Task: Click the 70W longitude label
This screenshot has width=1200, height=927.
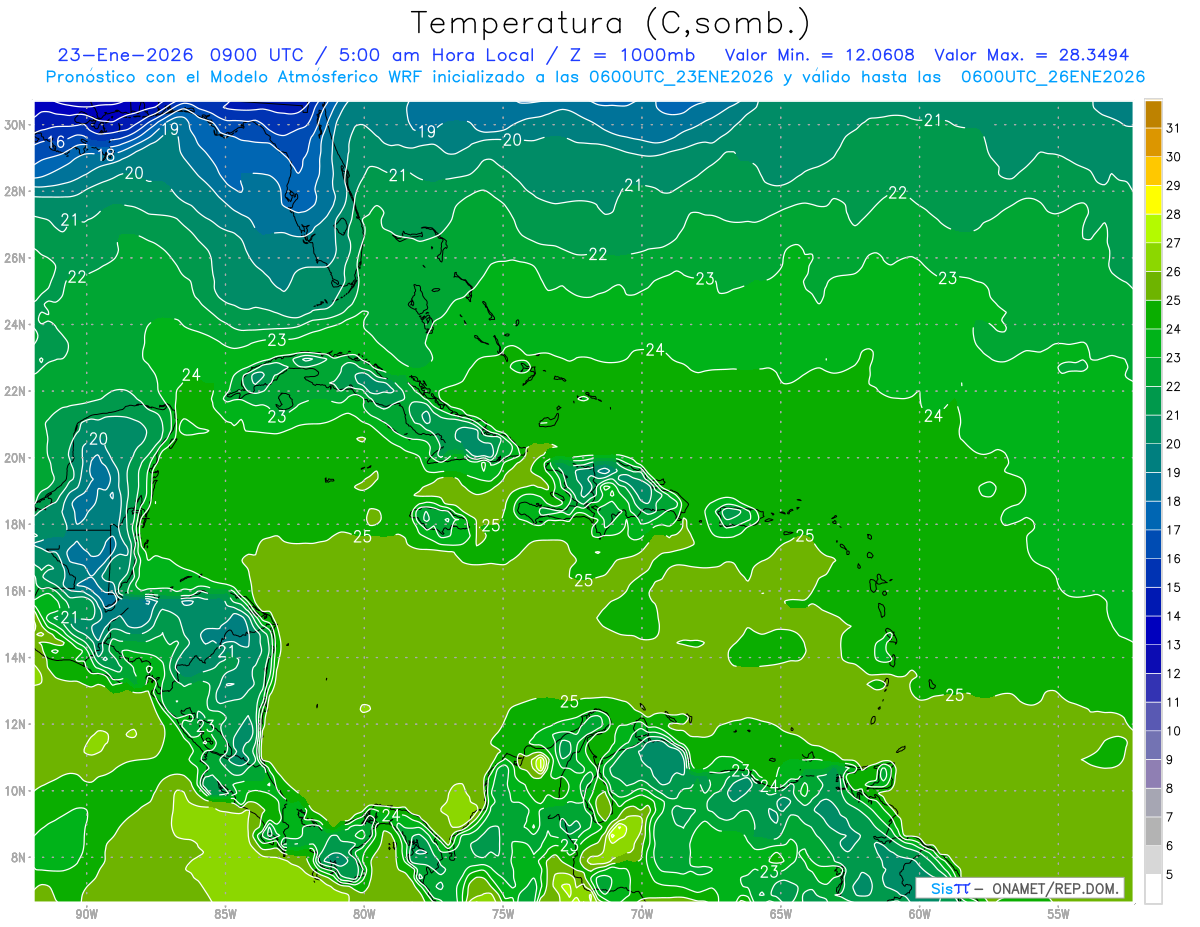Action: tap(642, 914)
